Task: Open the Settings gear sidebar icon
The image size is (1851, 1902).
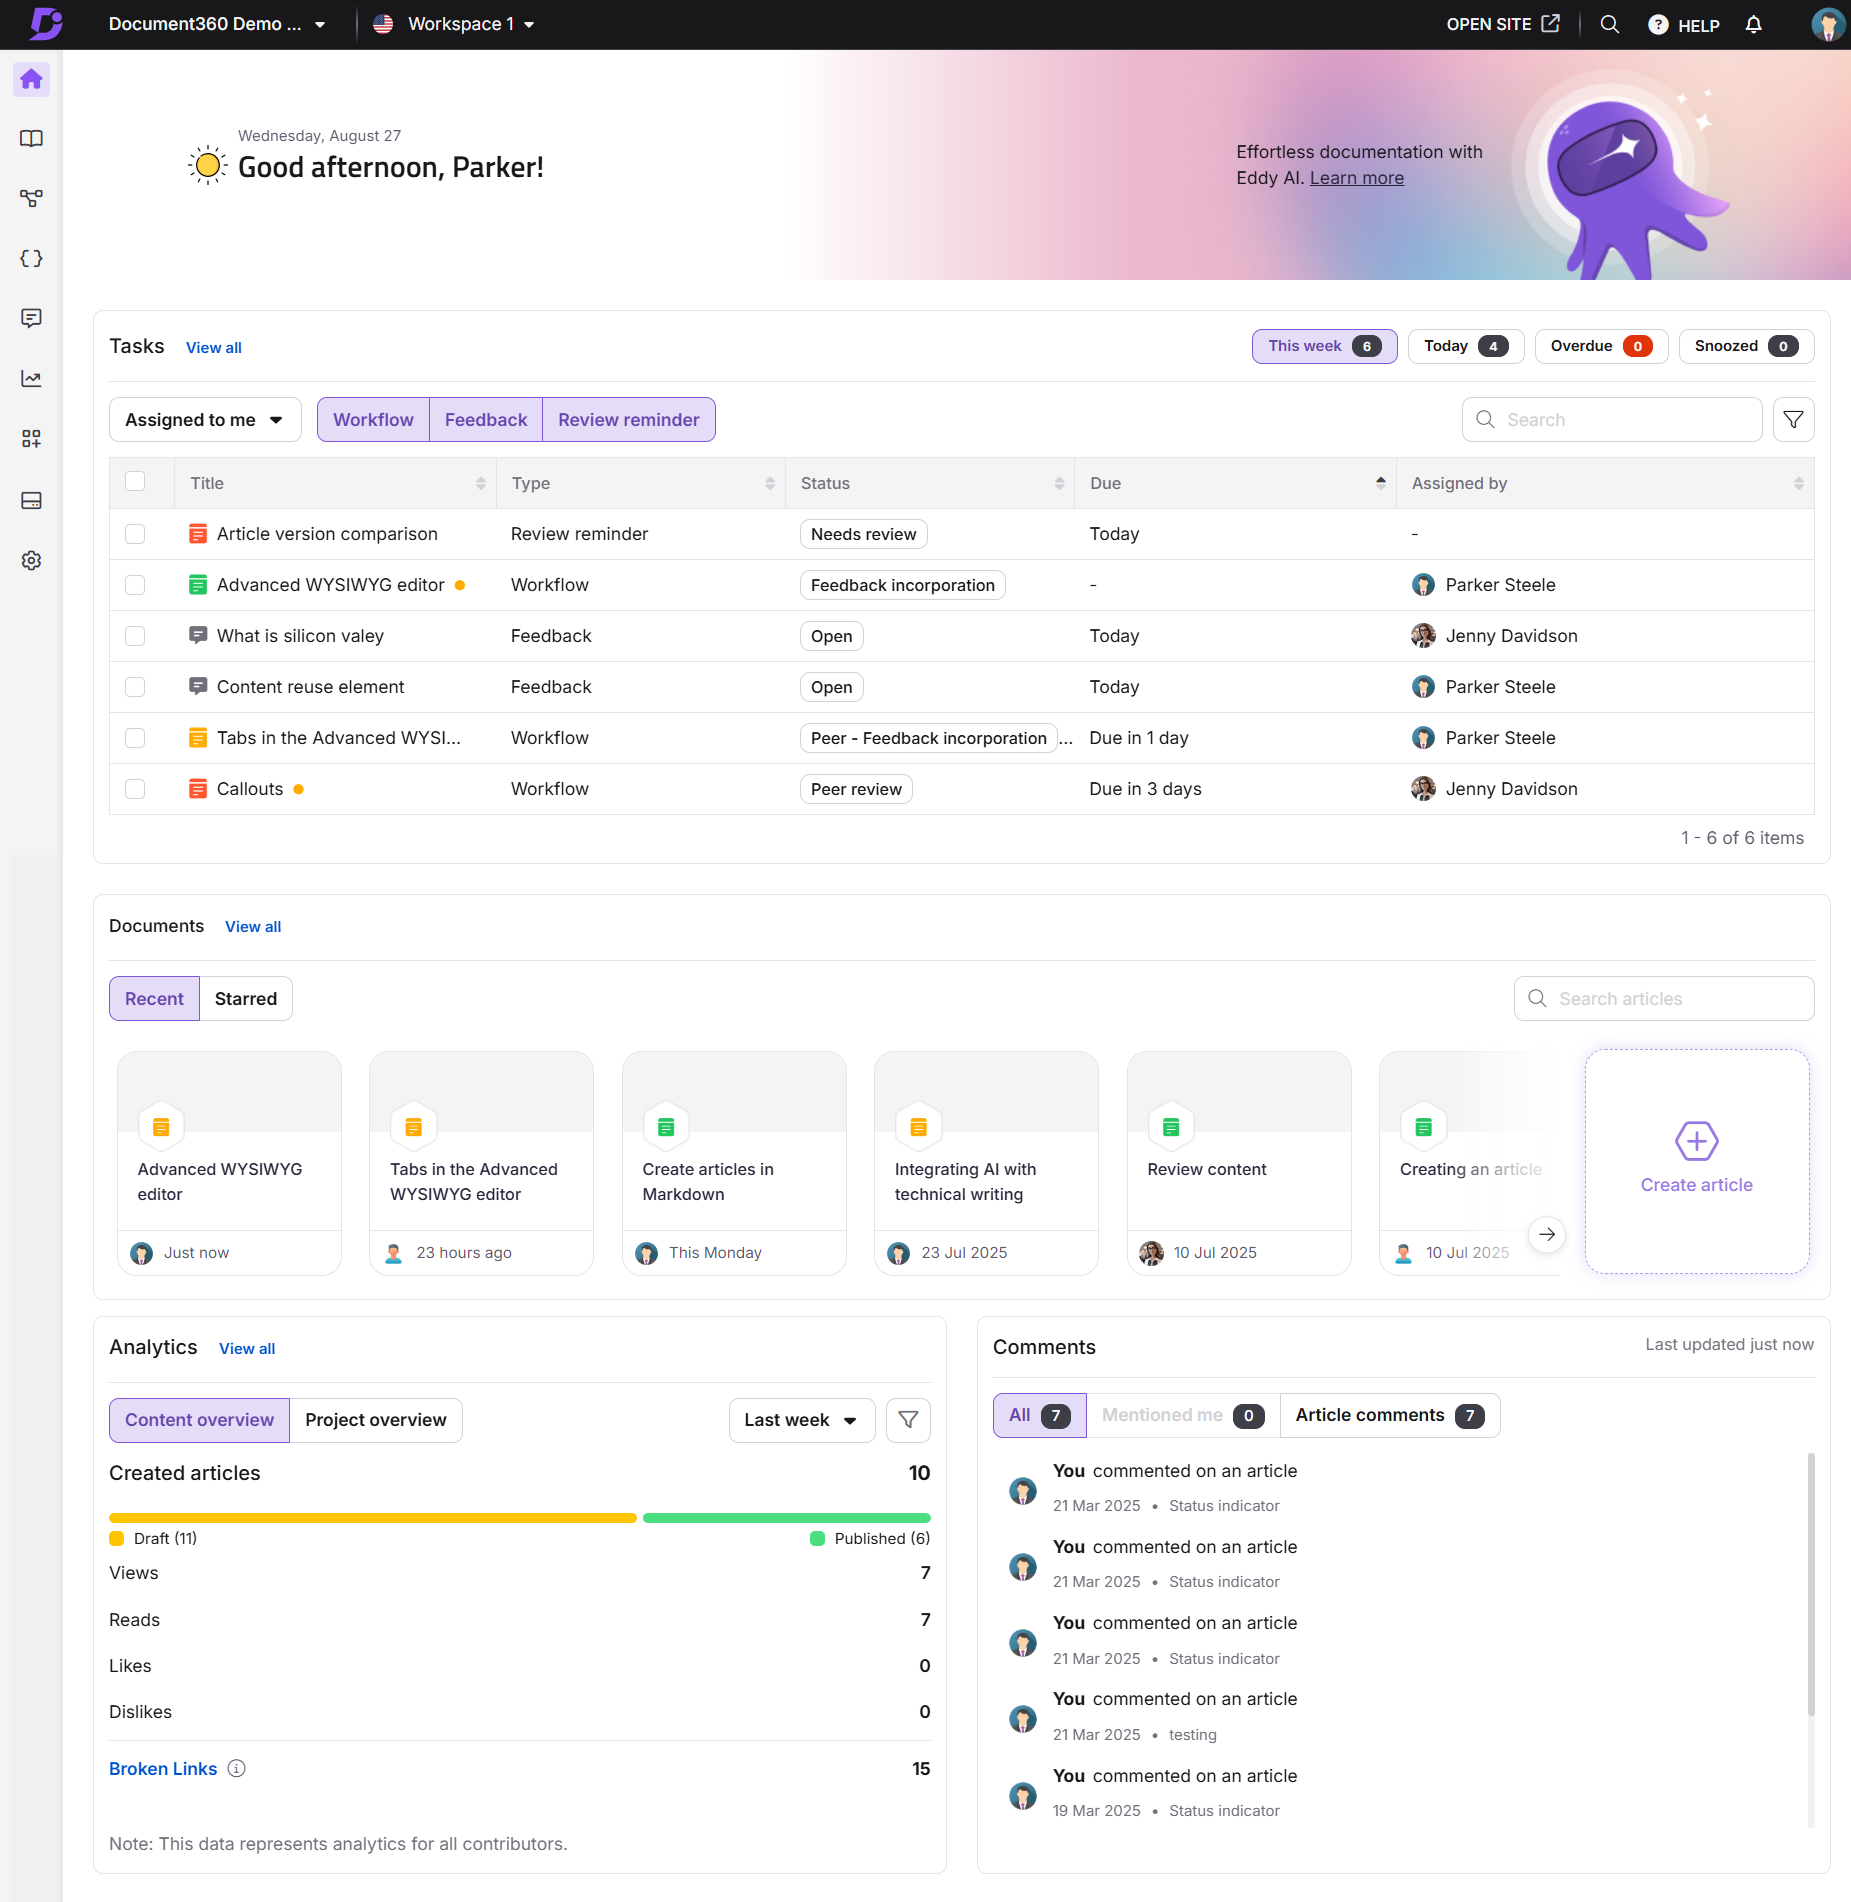Action: [31, 561]
